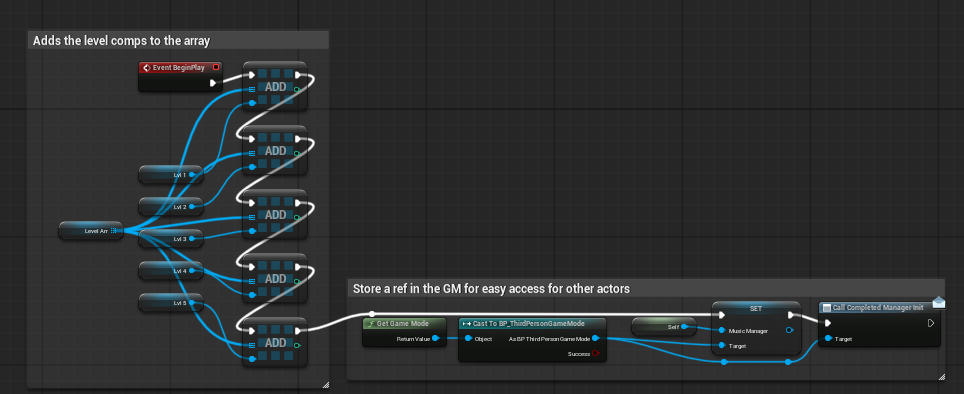Click the exec output pin of Call Completed Manager Init
964x394 pixels.
(931, 323)
